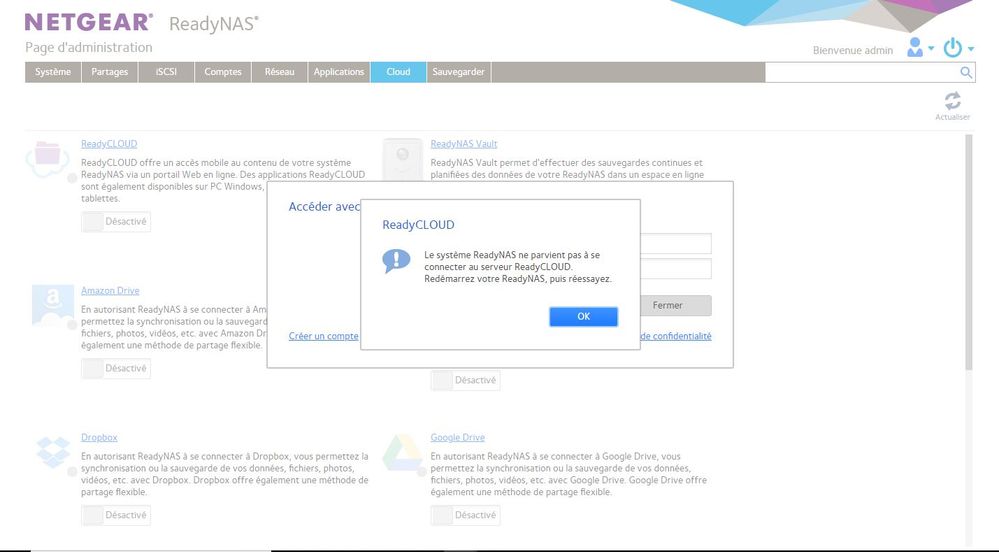Viewport: 999px width, 552px height.
Task: Click the page vertical scrollbar
Action: [x=969, y=252]
